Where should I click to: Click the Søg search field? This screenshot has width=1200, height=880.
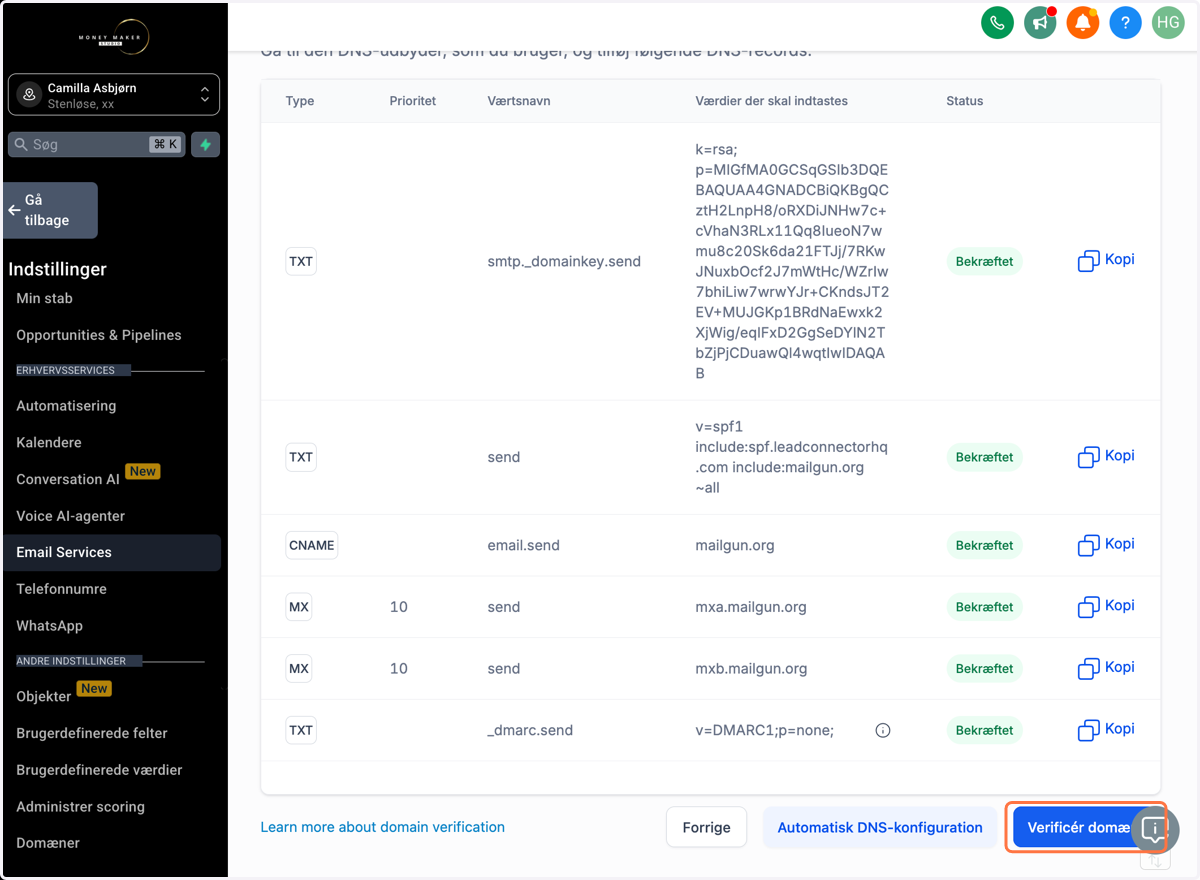coord(96,144)
